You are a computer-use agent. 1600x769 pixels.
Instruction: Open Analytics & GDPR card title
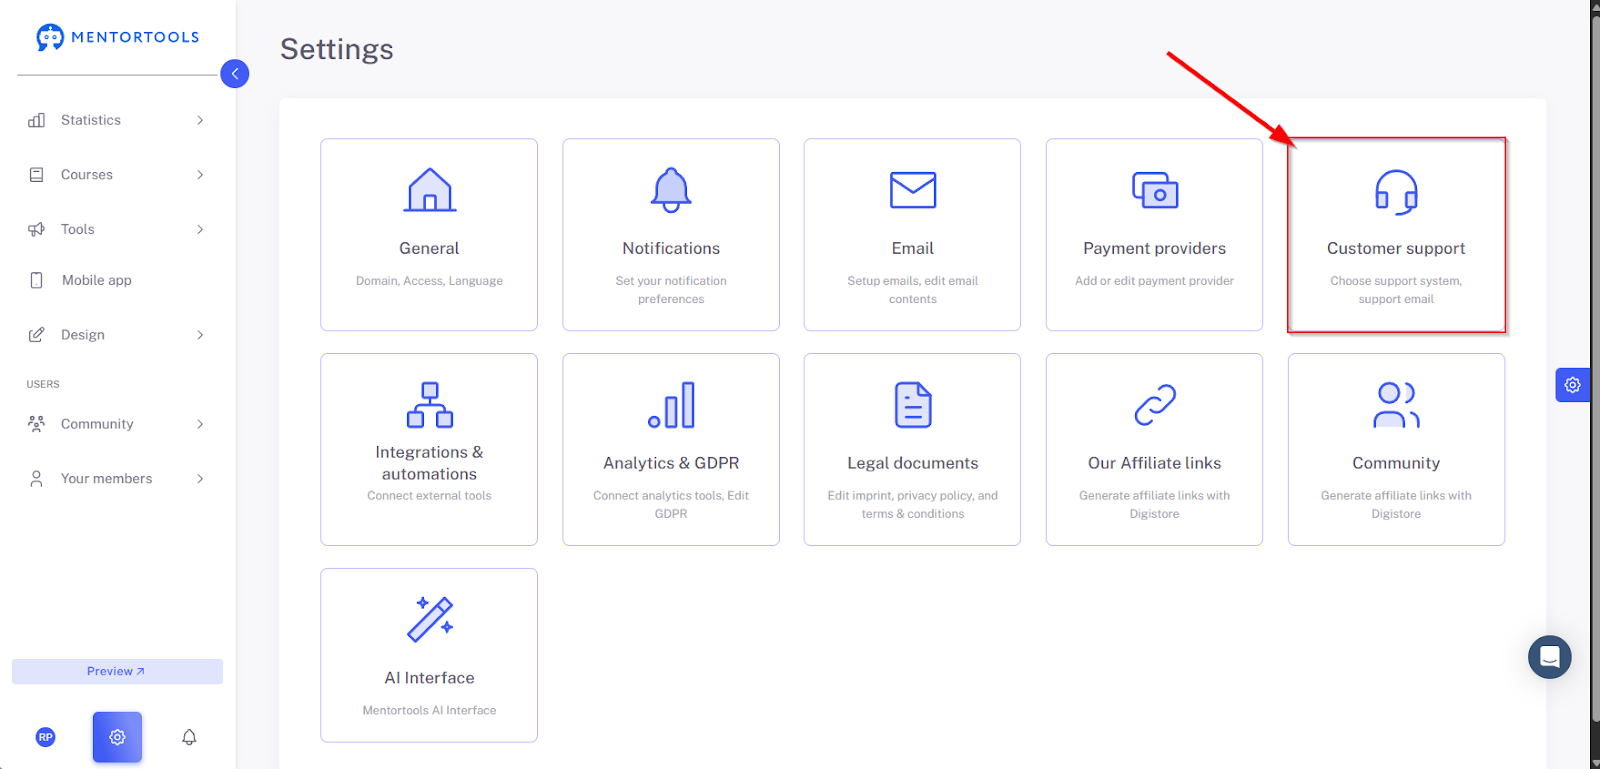(671, 463)
